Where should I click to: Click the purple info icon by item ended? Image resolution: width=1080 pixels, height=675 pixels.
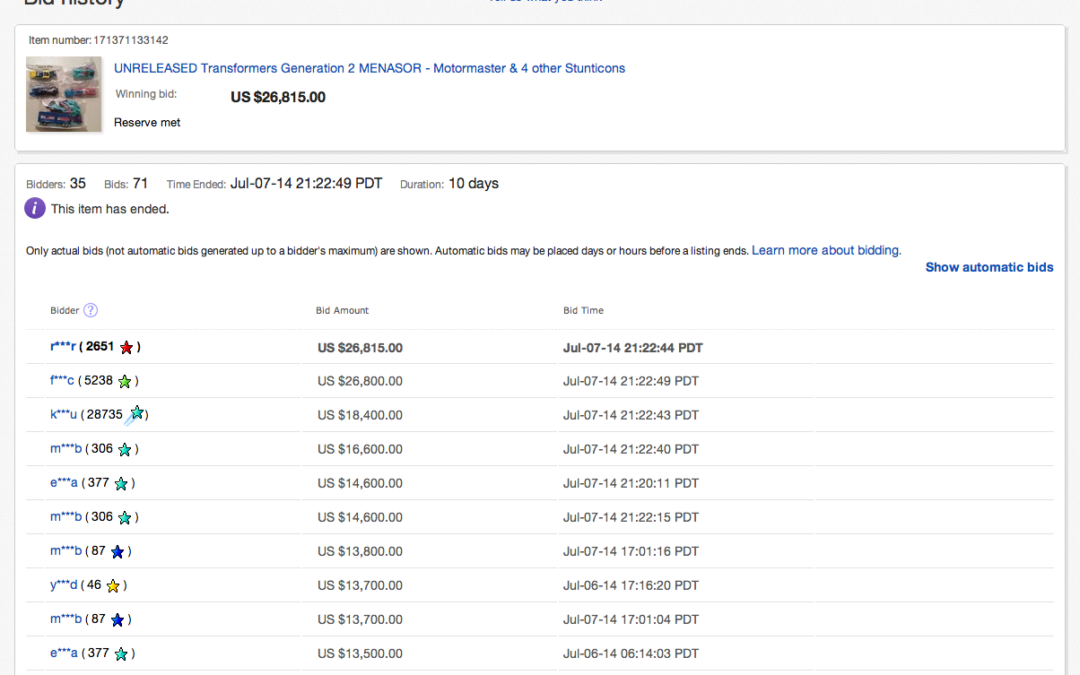tap(35, 208)
